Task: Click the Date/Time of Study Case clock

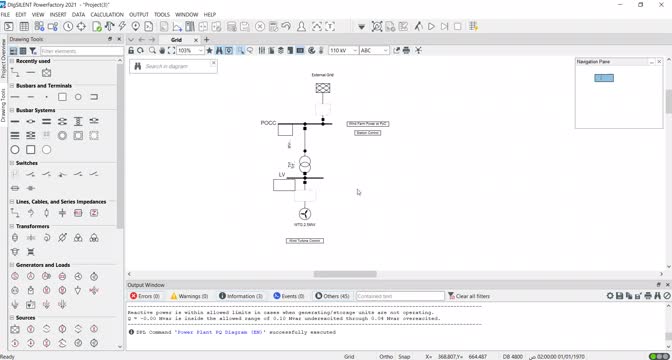Action: pos(68,27)
